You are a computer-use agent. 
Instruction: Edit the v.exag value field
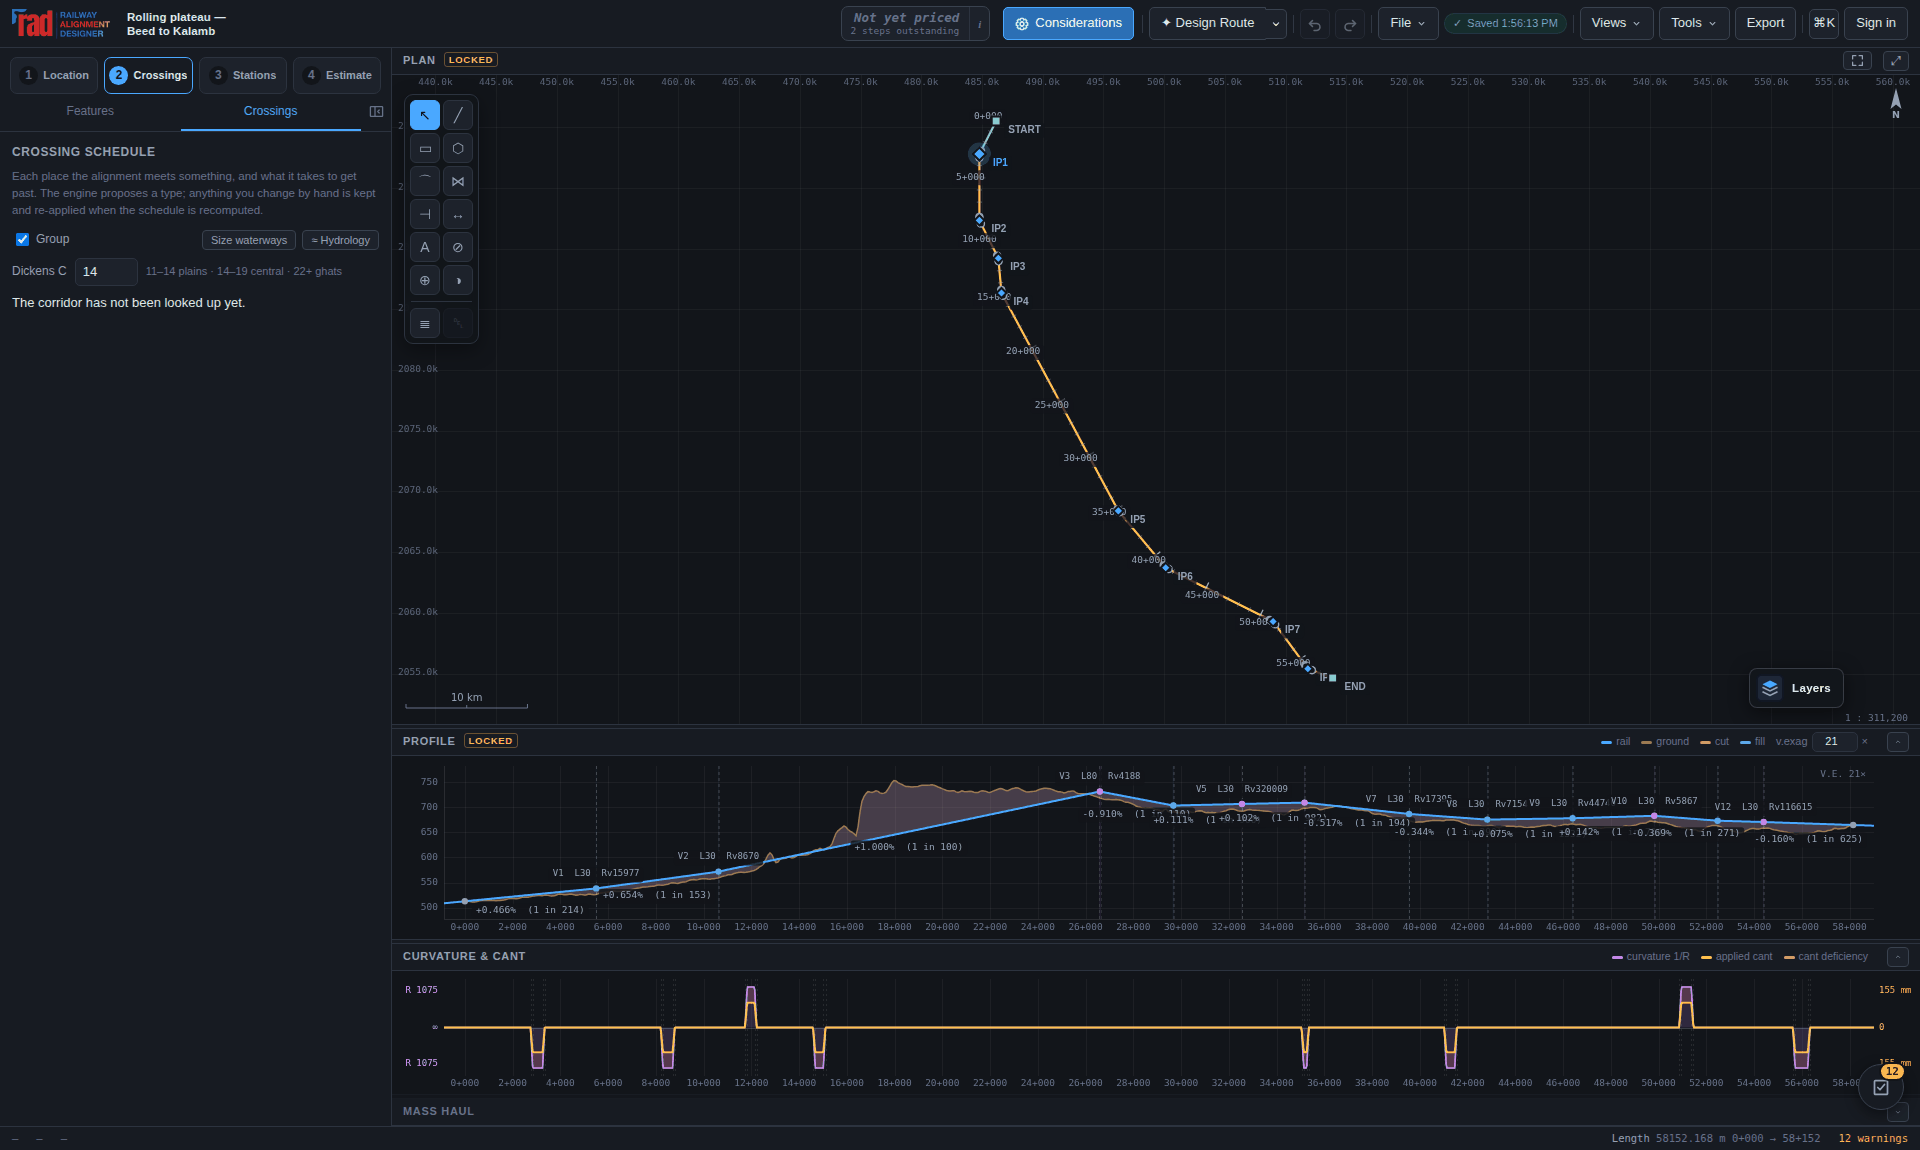1835,742
